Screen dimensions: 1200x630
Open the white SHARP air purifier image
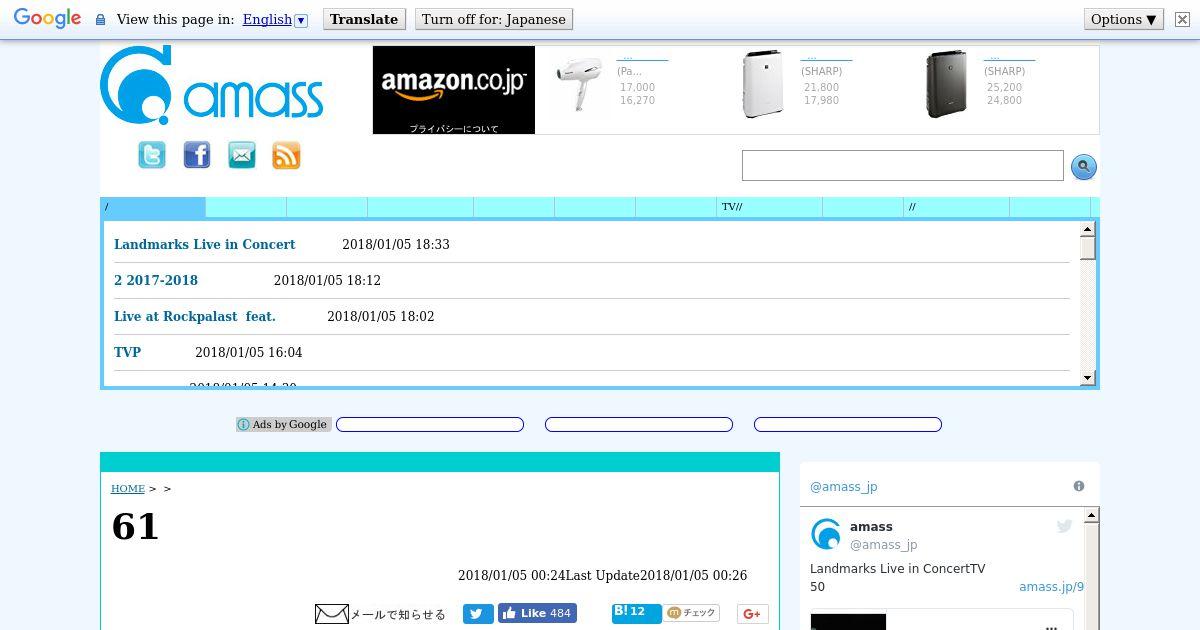[763, 85]
